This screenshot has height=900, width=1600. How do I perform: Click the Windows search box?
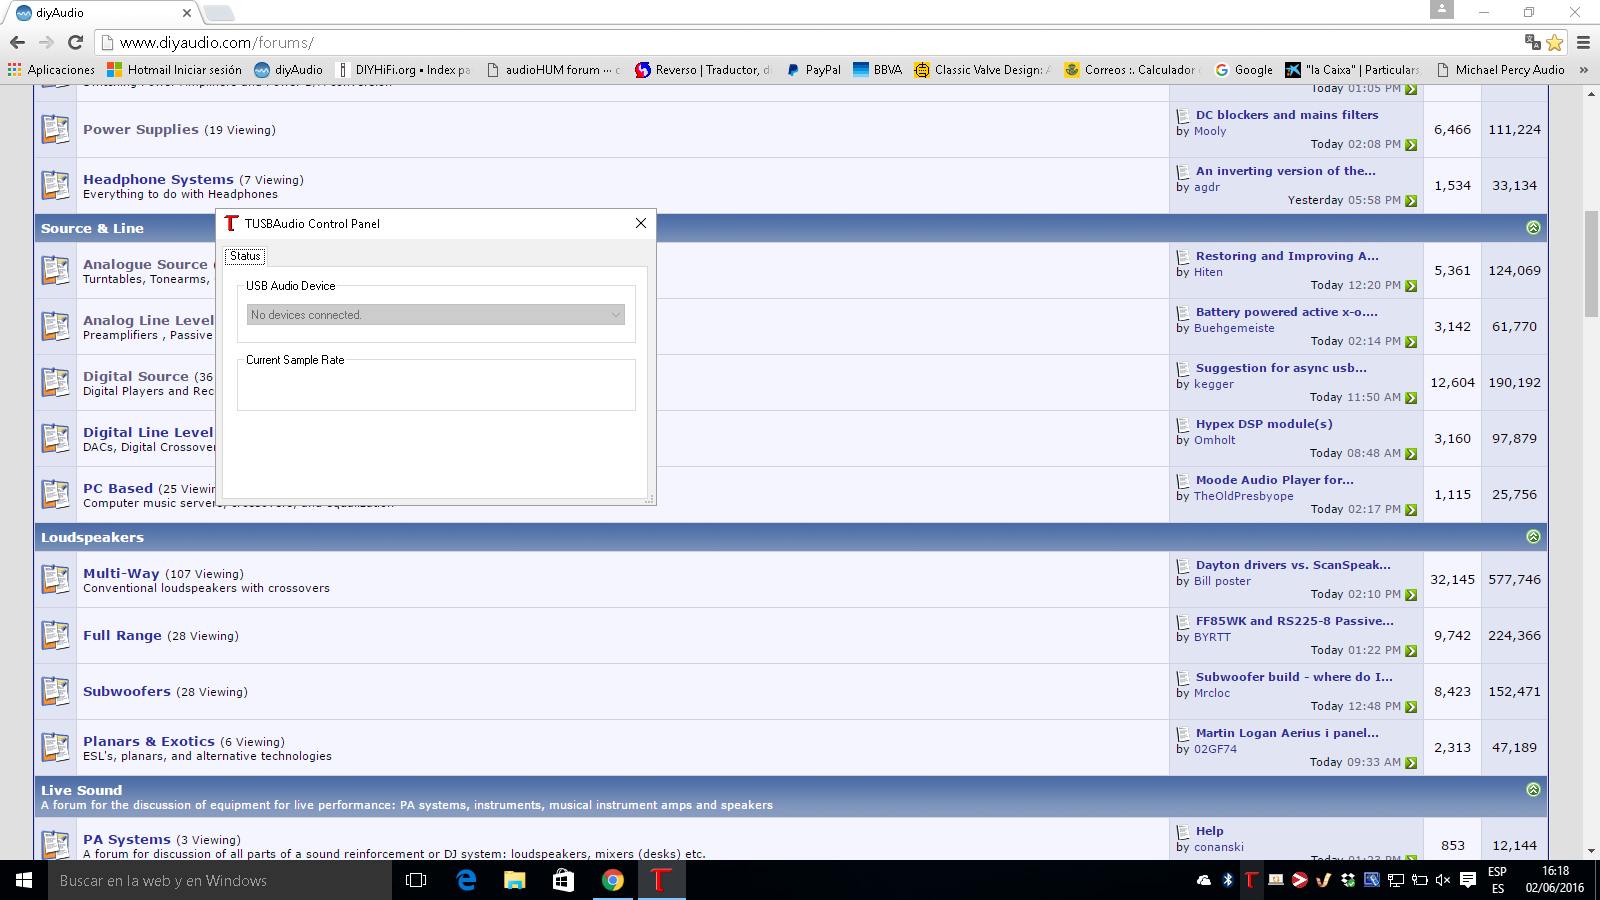[220, 880]
